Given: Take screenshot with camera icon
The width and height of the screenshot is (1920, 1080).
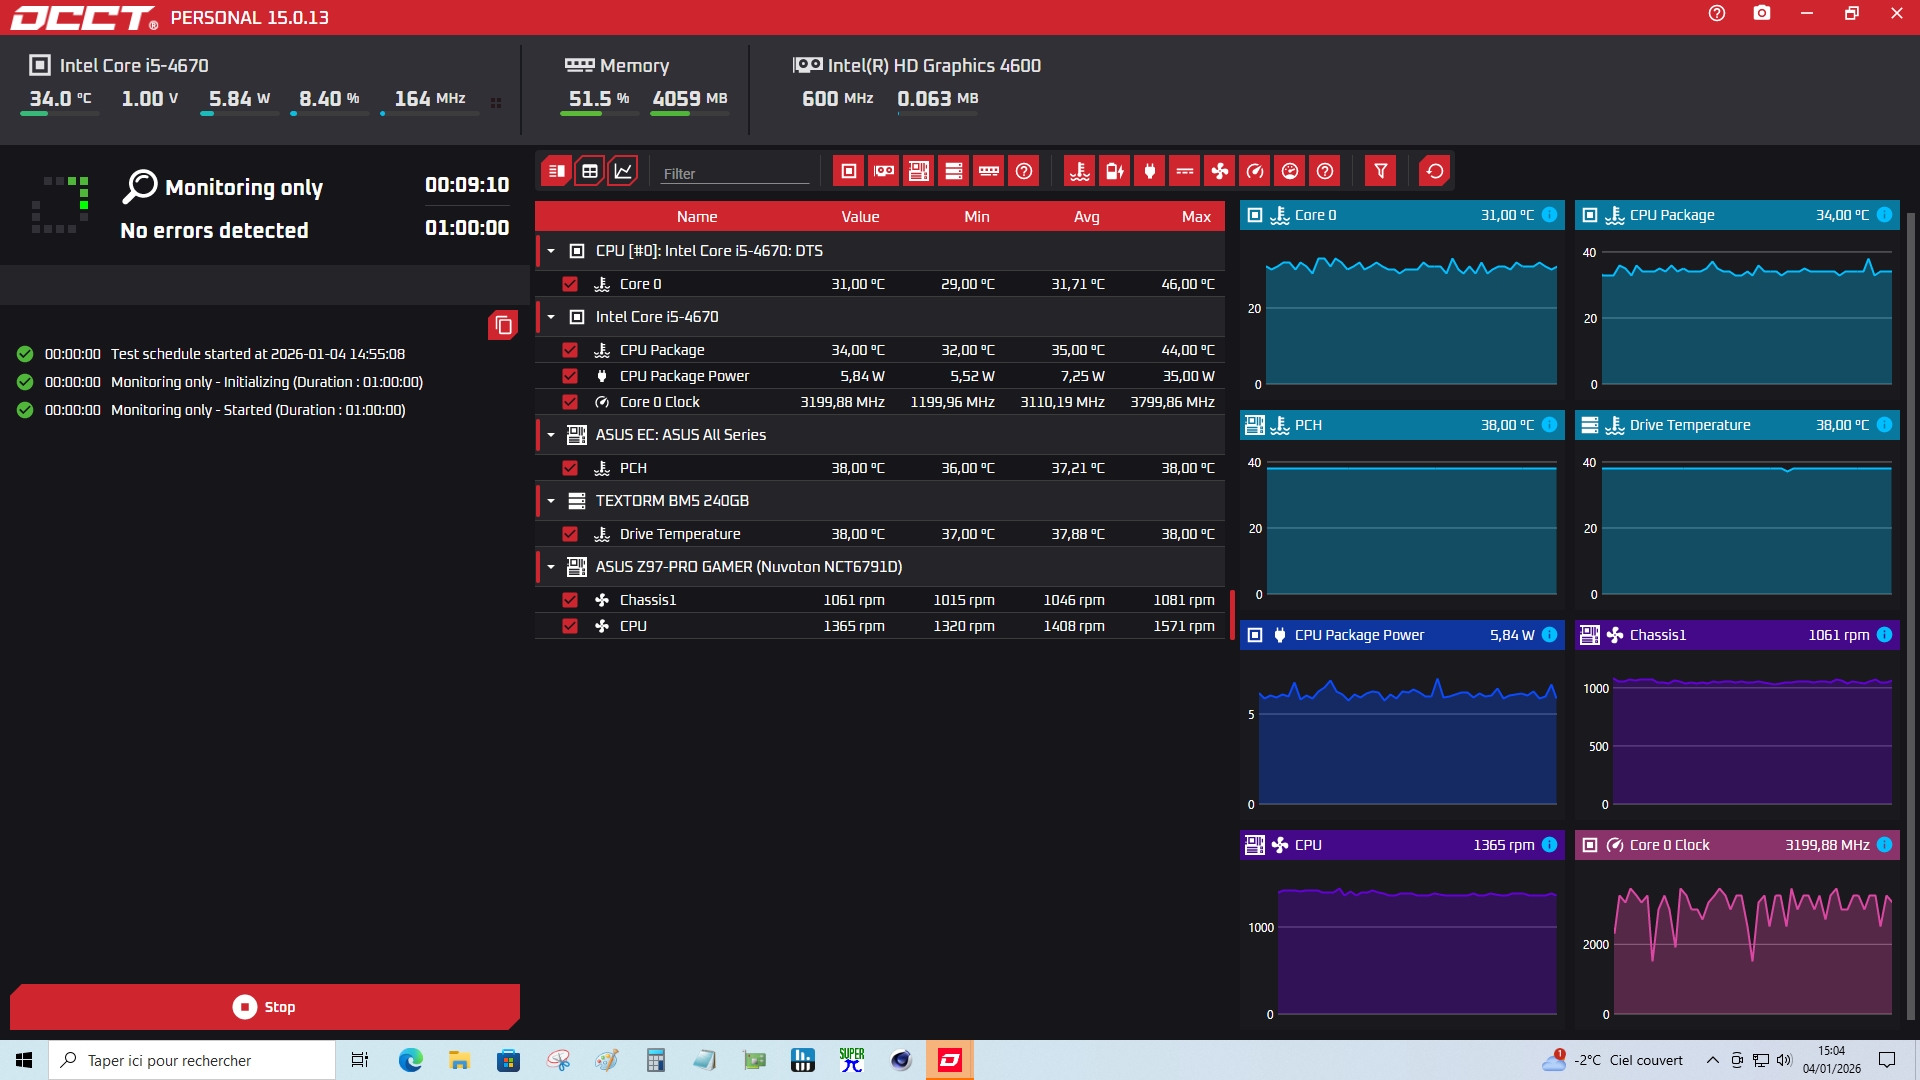Looking at the screenshot, I should 1762,14.
